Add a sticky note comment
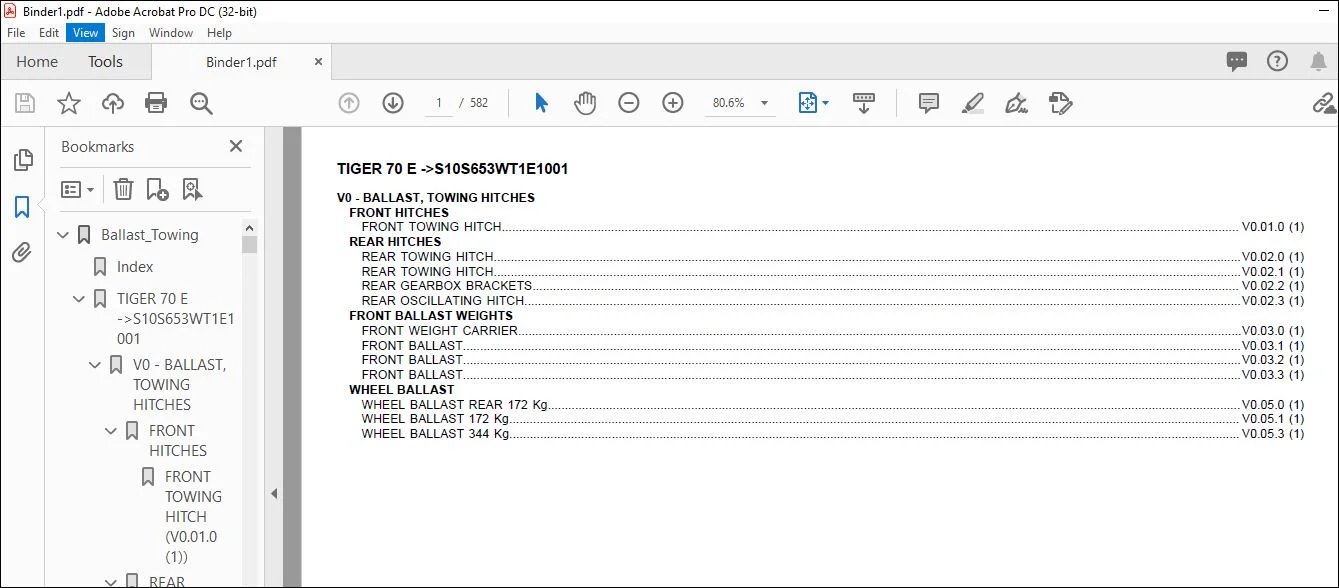 pyautogui.click(x=929, y=103)
